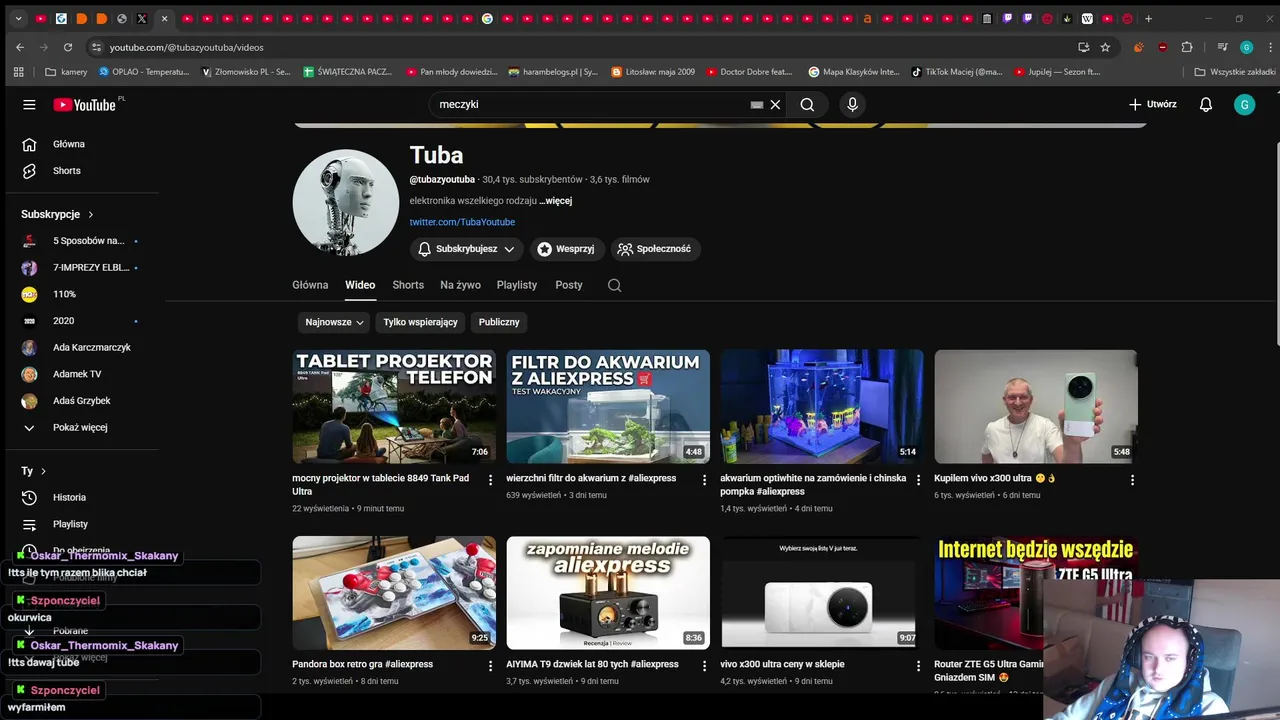Reload the page in browser
The image size is (1280, 720).
coord(68,47)
